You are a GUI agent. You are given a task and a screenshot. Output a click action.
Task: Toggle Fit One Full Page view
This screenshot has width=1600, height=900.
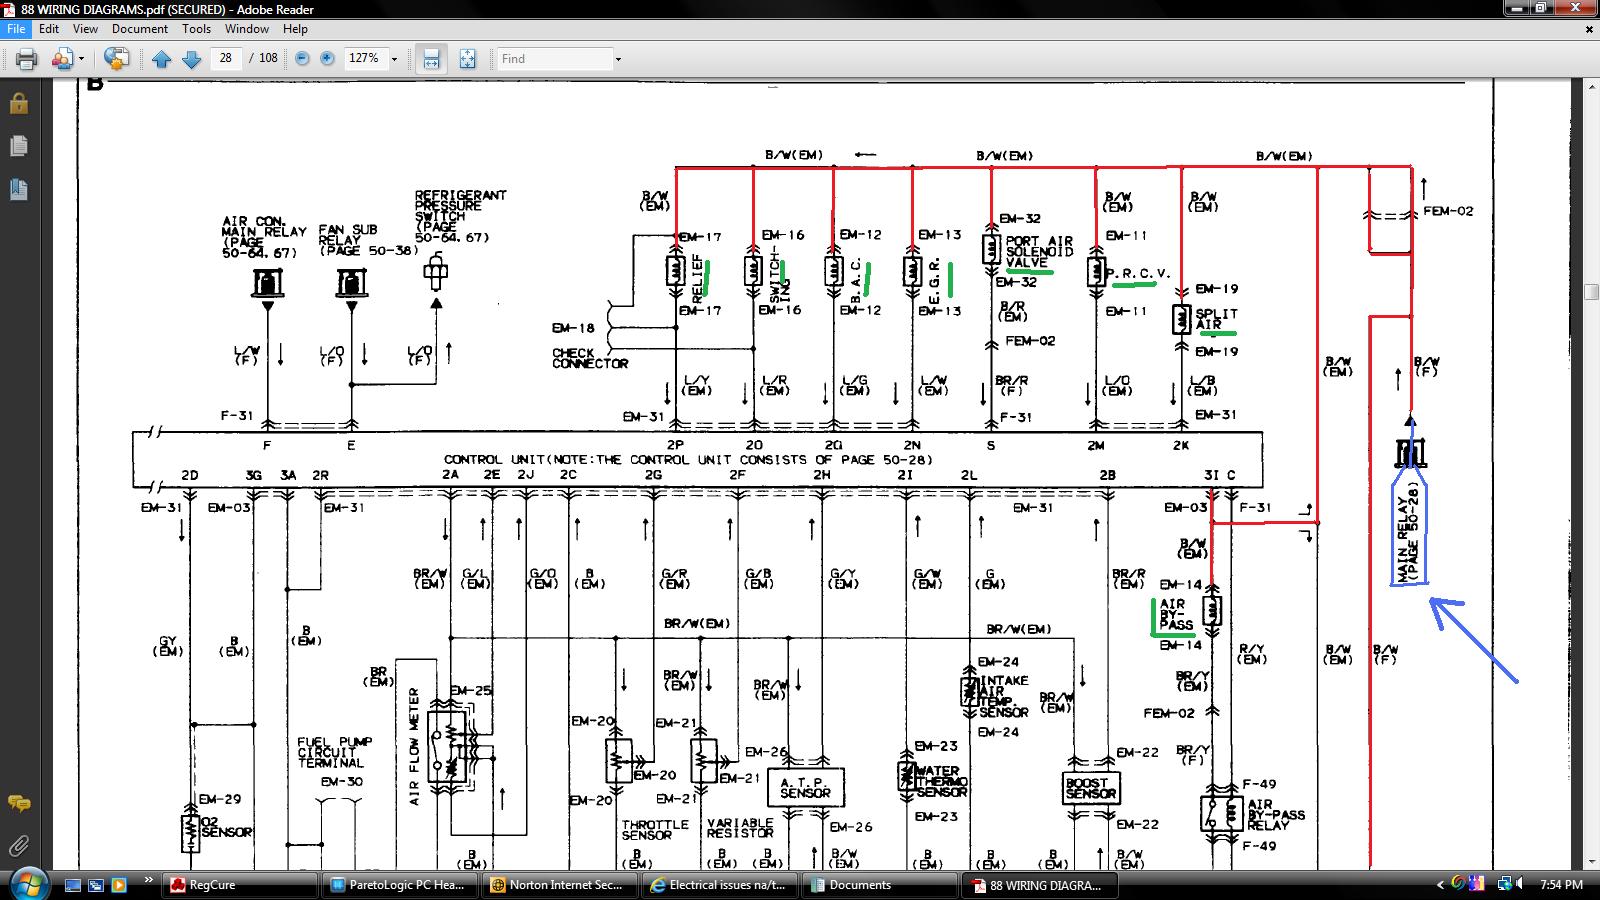click(467, 59)
